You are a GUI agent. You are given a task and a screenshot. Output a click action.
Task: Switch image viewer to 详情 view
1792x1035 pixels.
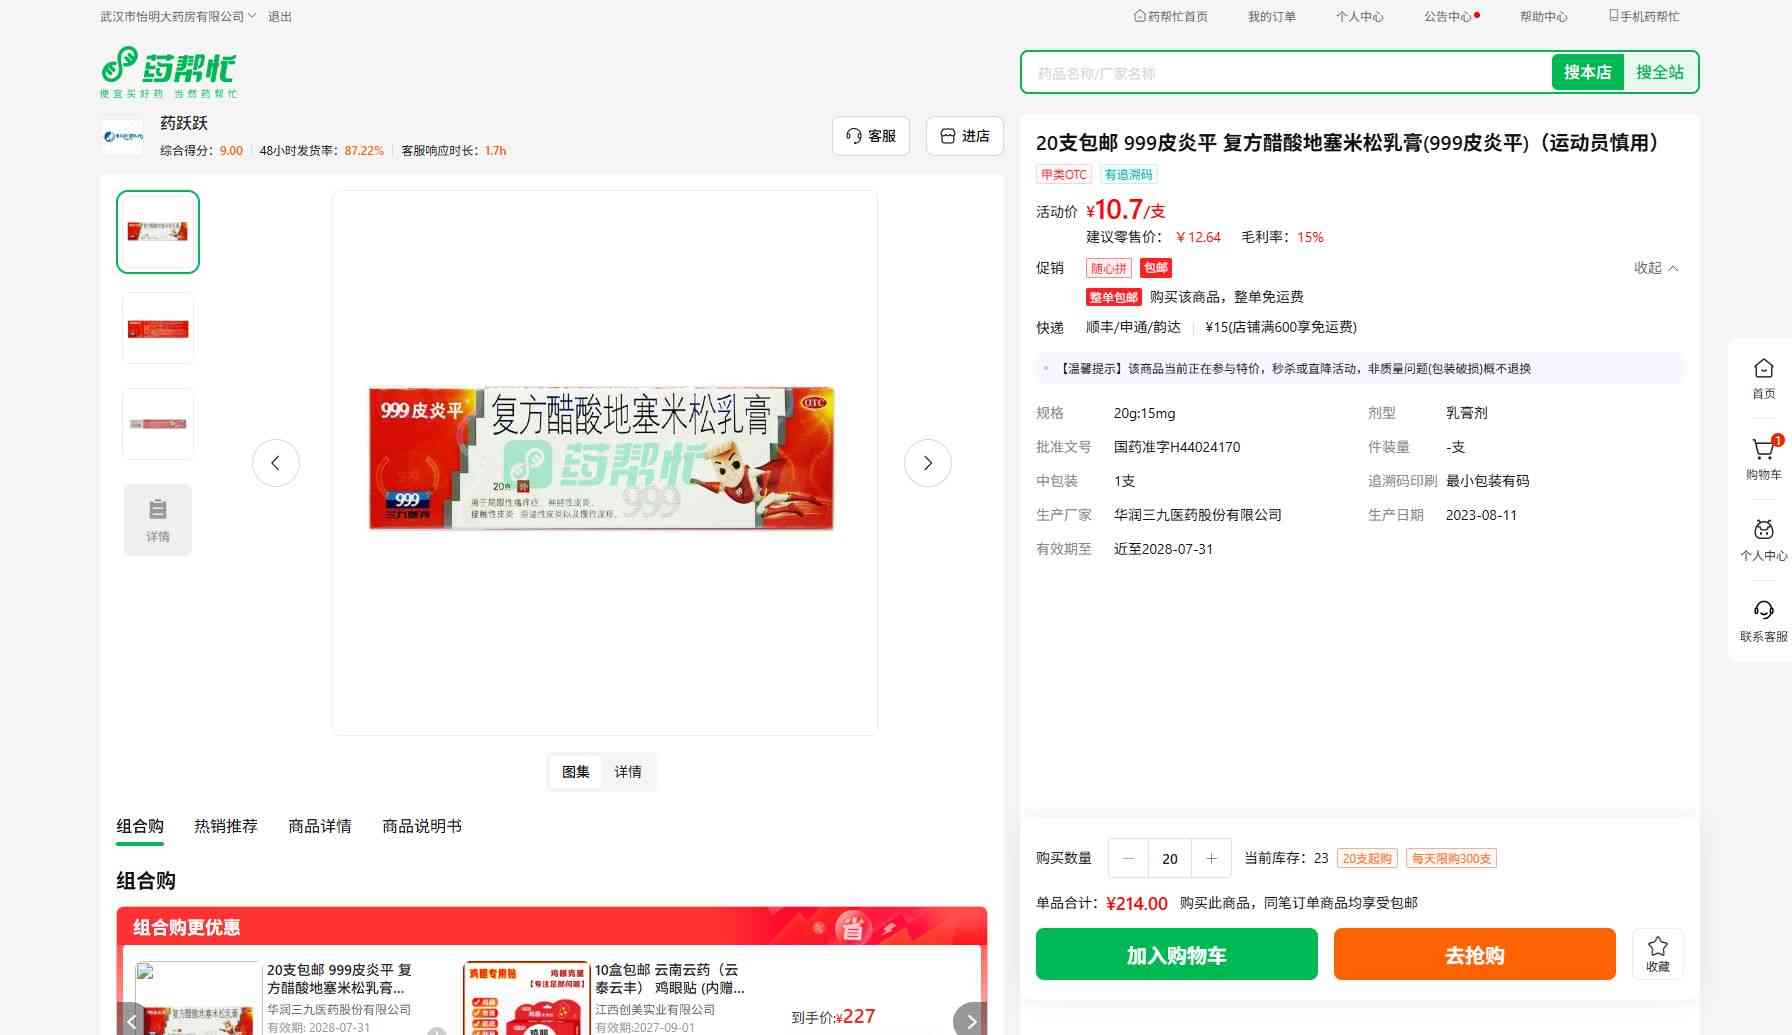point(628,772)
